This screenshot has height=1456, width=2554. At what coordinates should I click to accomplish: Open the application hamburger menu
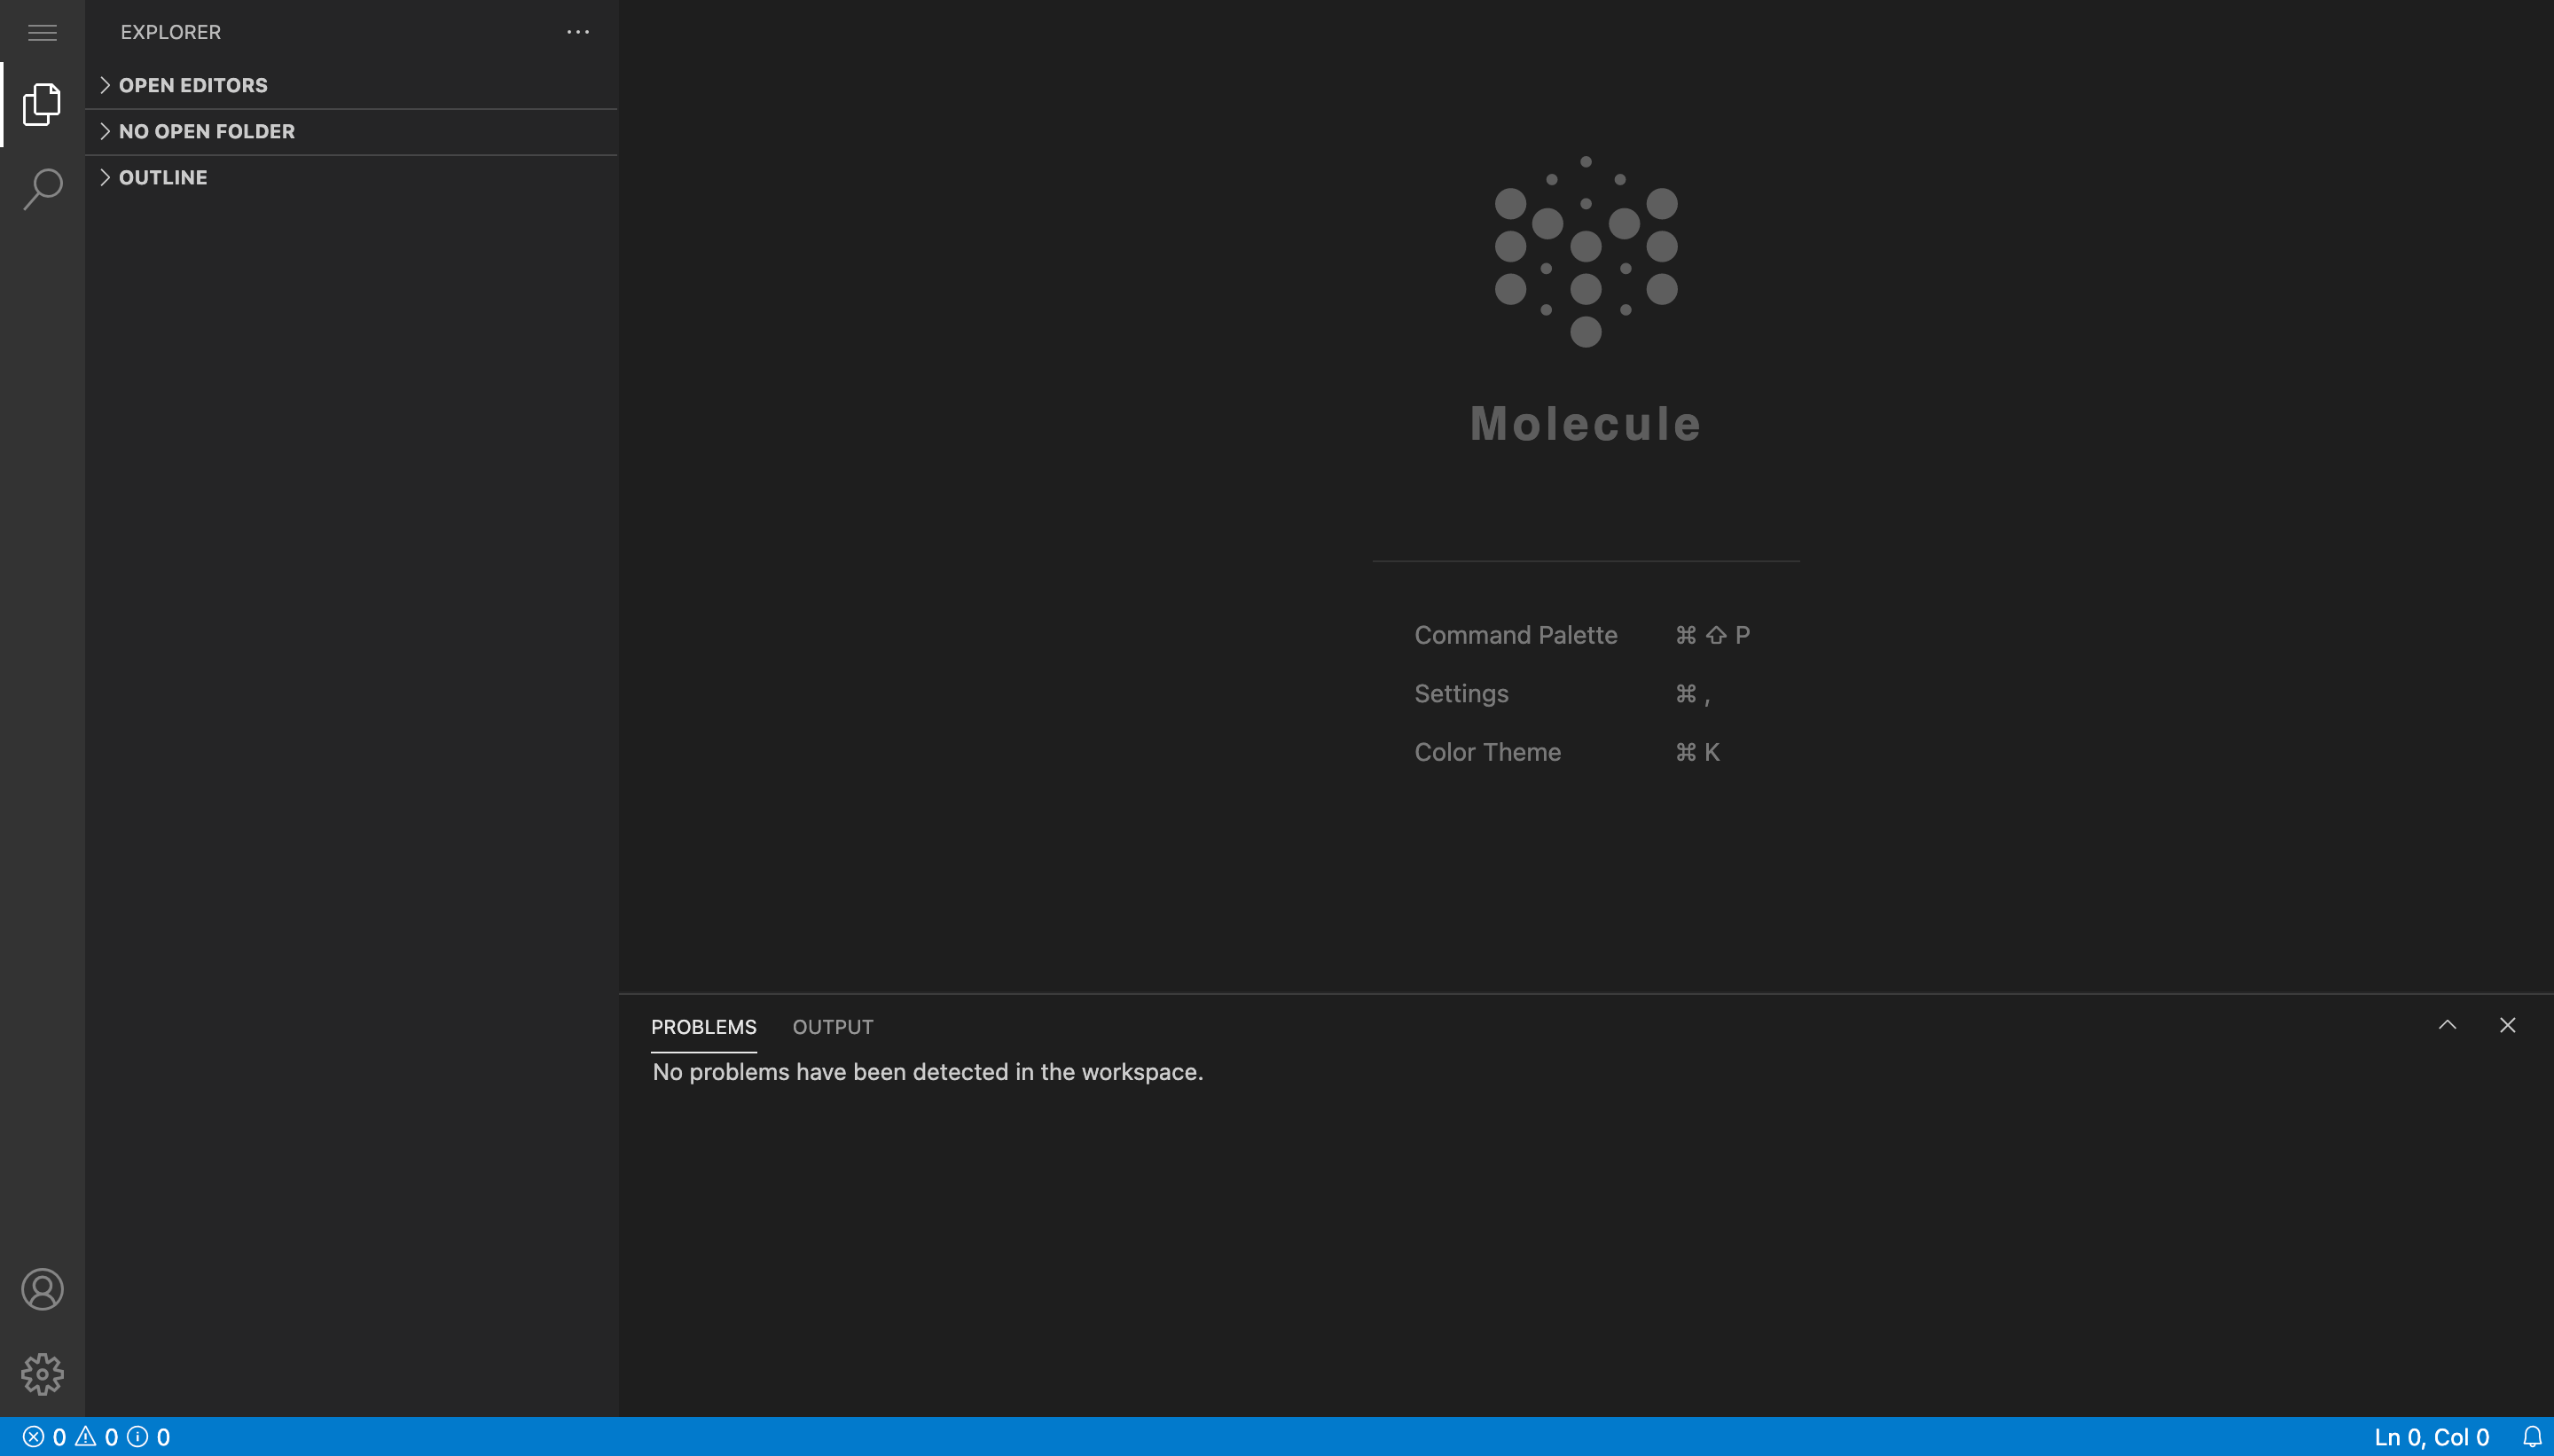click(42, 32)
